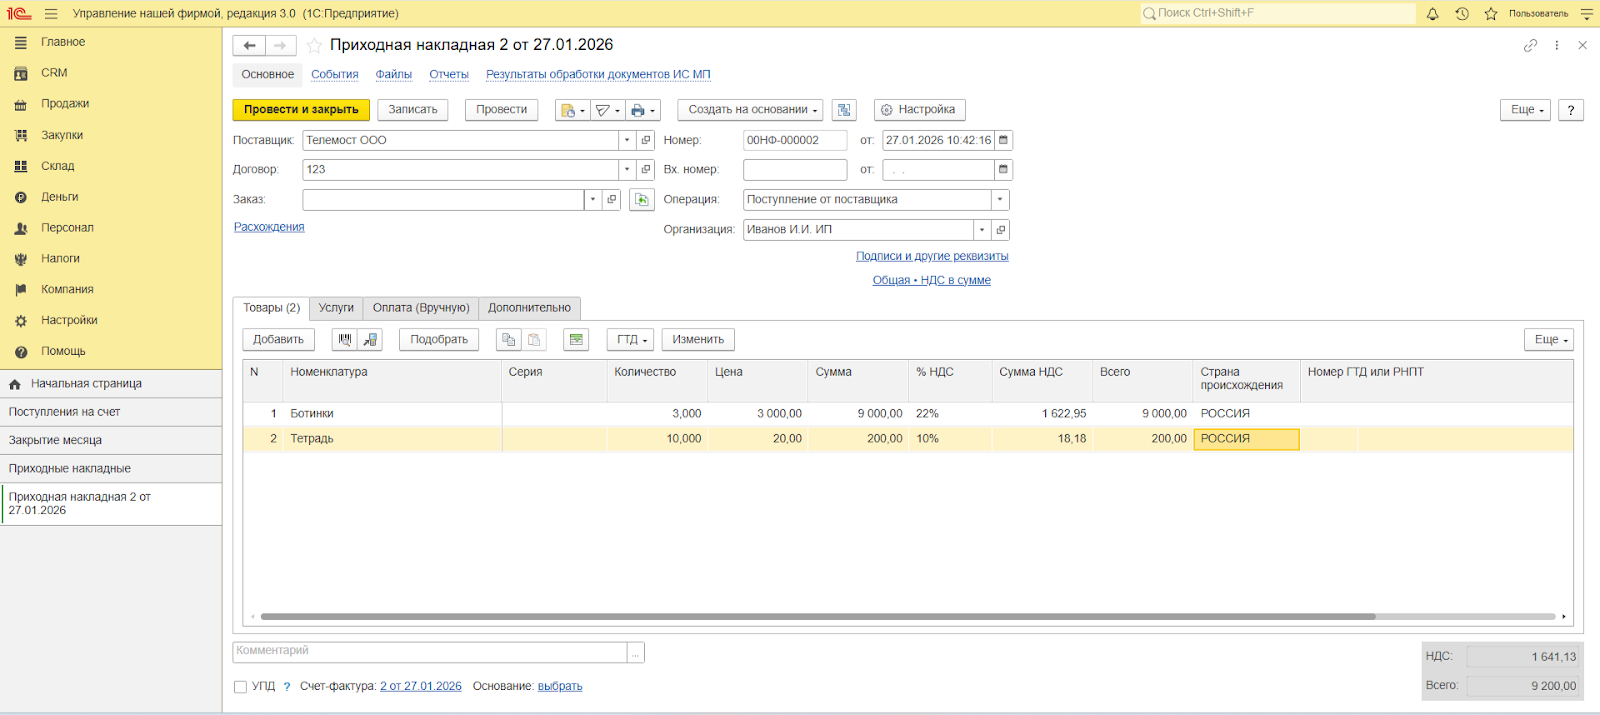1600x715 pixels.
Task: Open Подписи и другие реквизиты link
Action: (932, 256)
